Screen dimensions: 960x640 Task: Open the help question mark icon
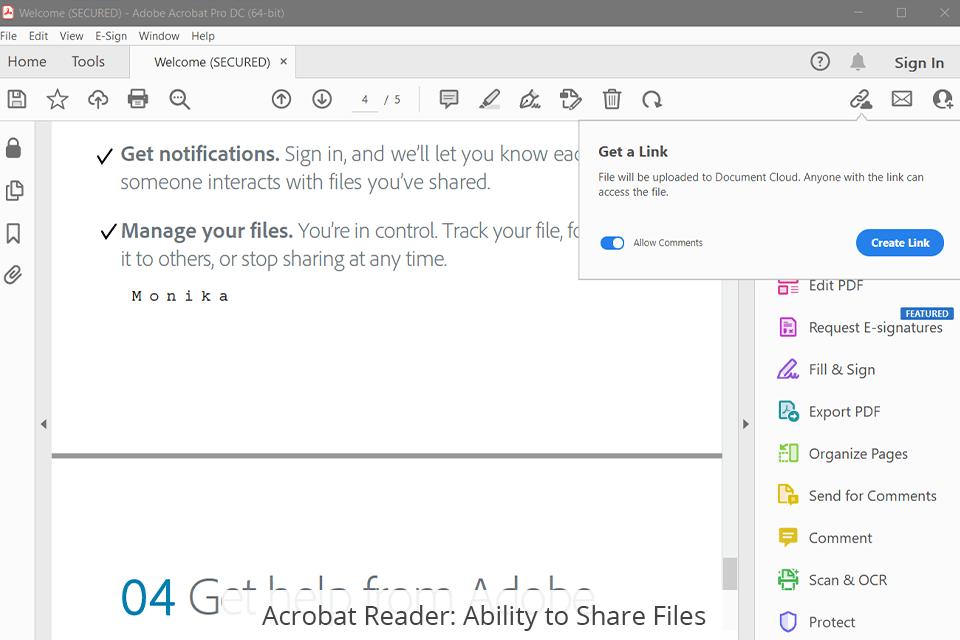[820, 61]
